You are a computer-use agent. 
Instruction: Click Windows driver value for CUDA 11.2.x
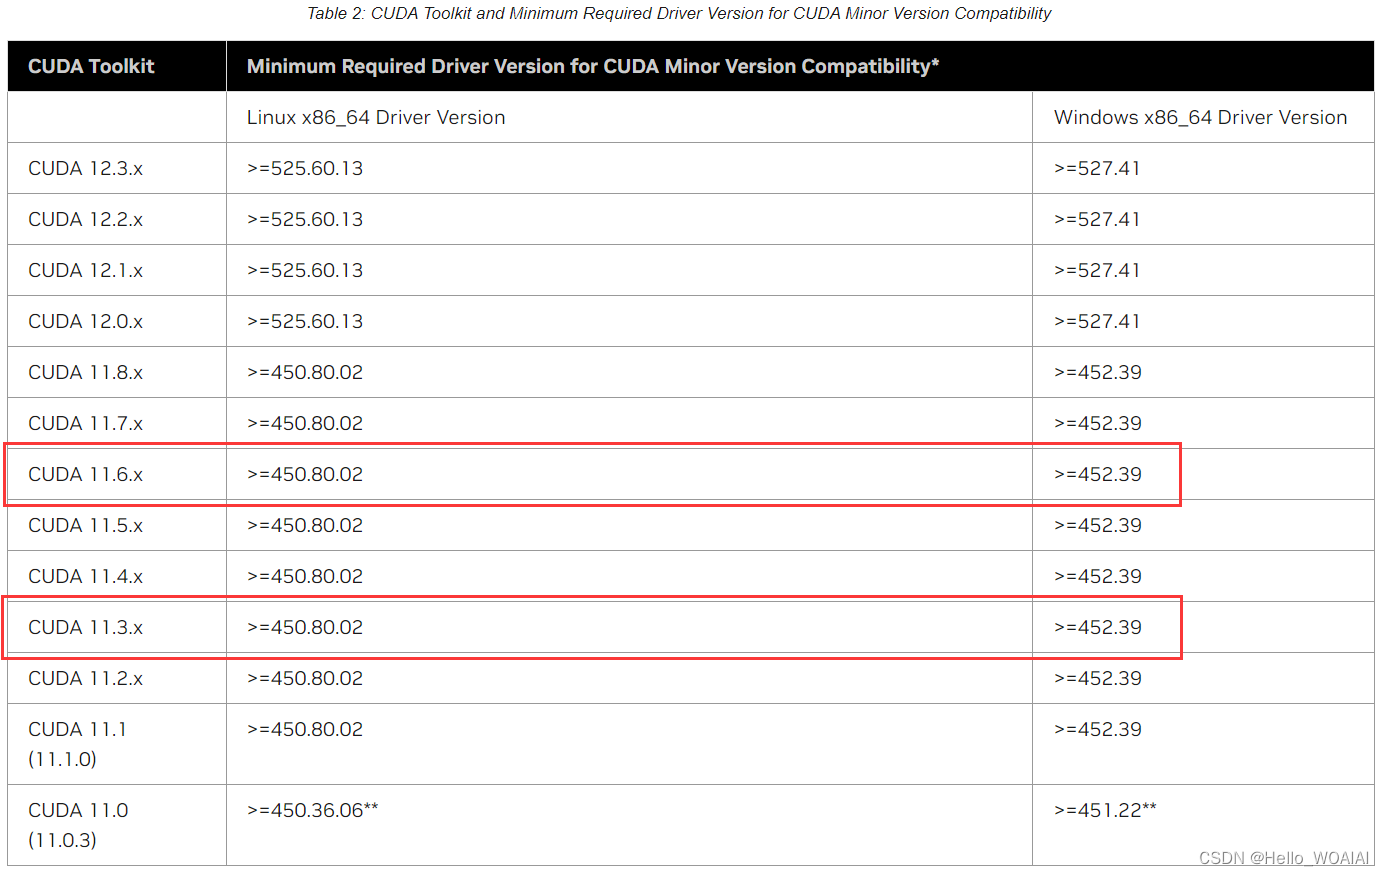tap(1098, 679)
